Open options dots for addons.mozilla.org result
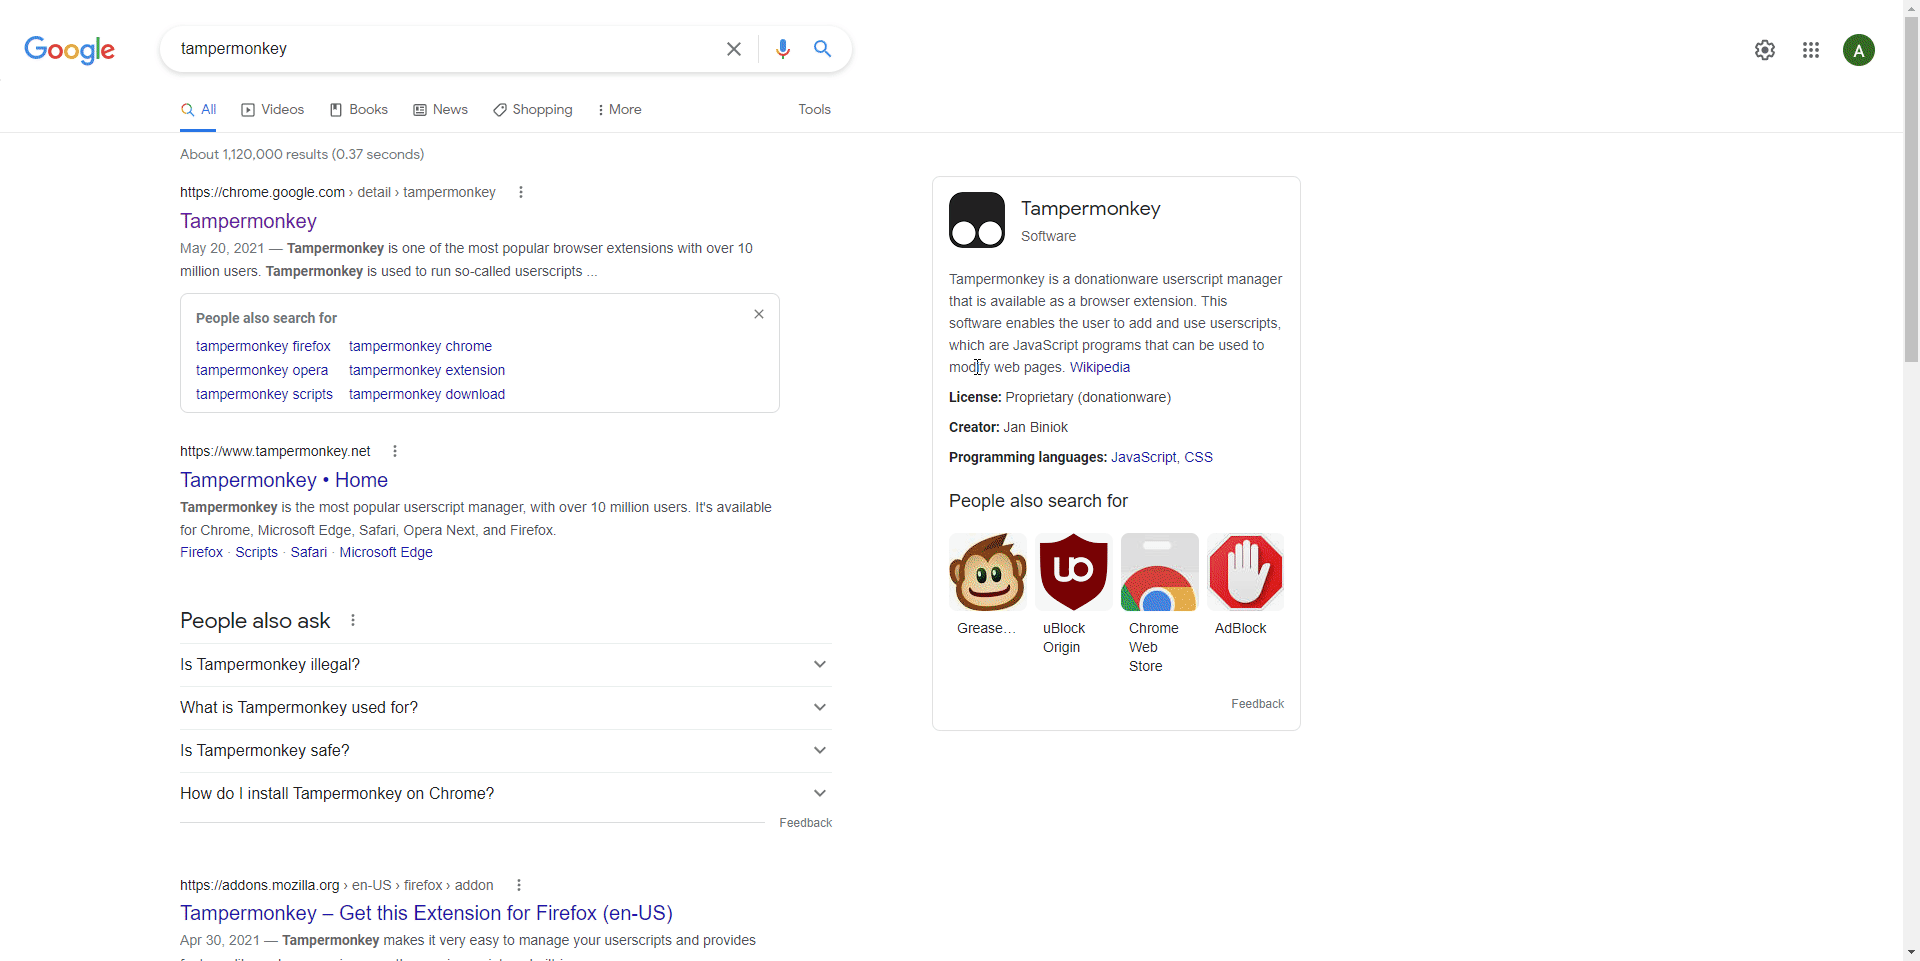The height and width of the screenshot is (961, 1920). pos(519,885)
